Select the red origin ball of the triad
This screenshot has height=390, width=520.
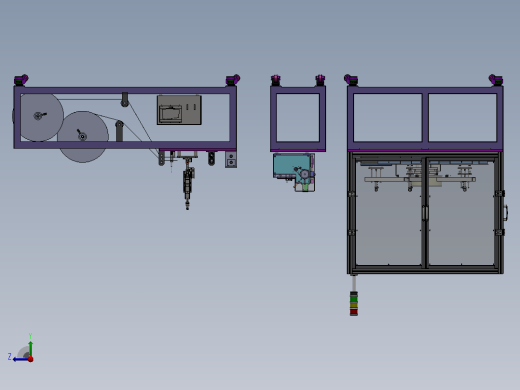click(31, 359)
